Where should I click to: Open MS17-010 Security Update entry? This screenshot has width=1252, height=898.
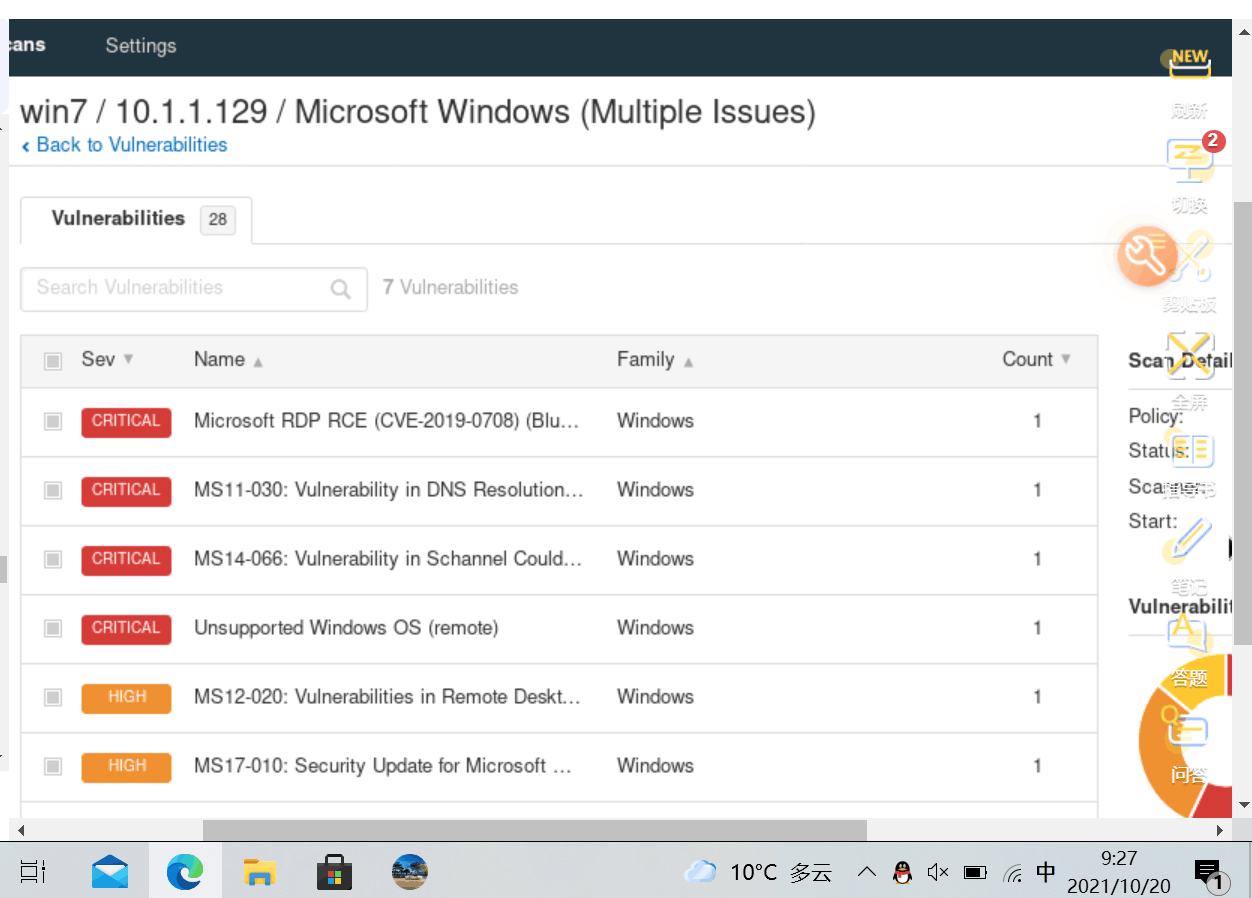pyautogui.click(x=383, y=766)
